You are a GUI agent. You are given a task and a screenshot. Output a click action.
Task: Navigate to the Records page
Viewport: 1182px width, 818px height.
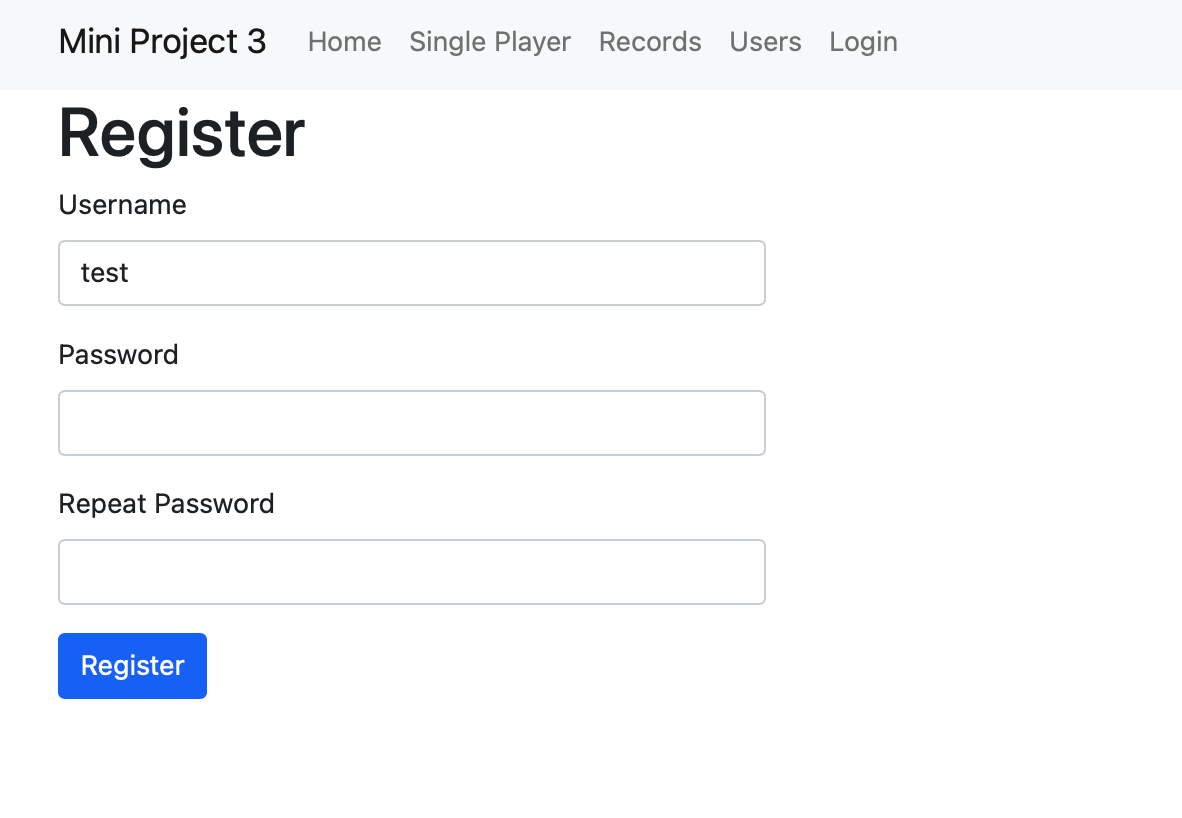(650, 41)
